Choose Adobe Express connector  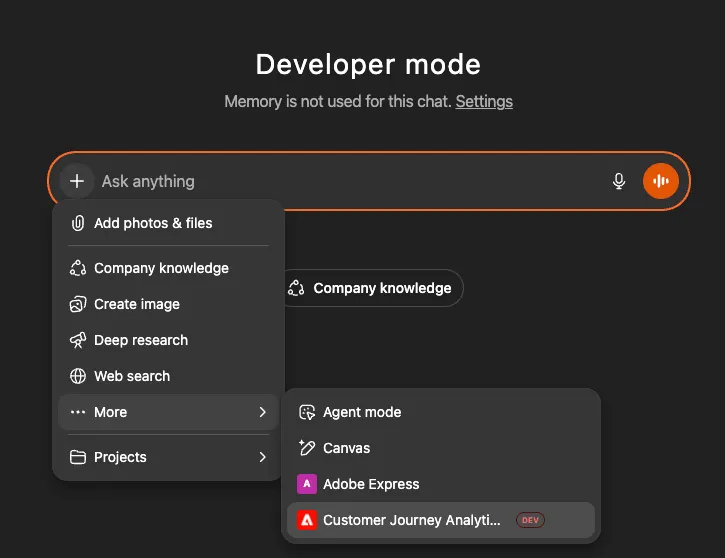[441, 484]
